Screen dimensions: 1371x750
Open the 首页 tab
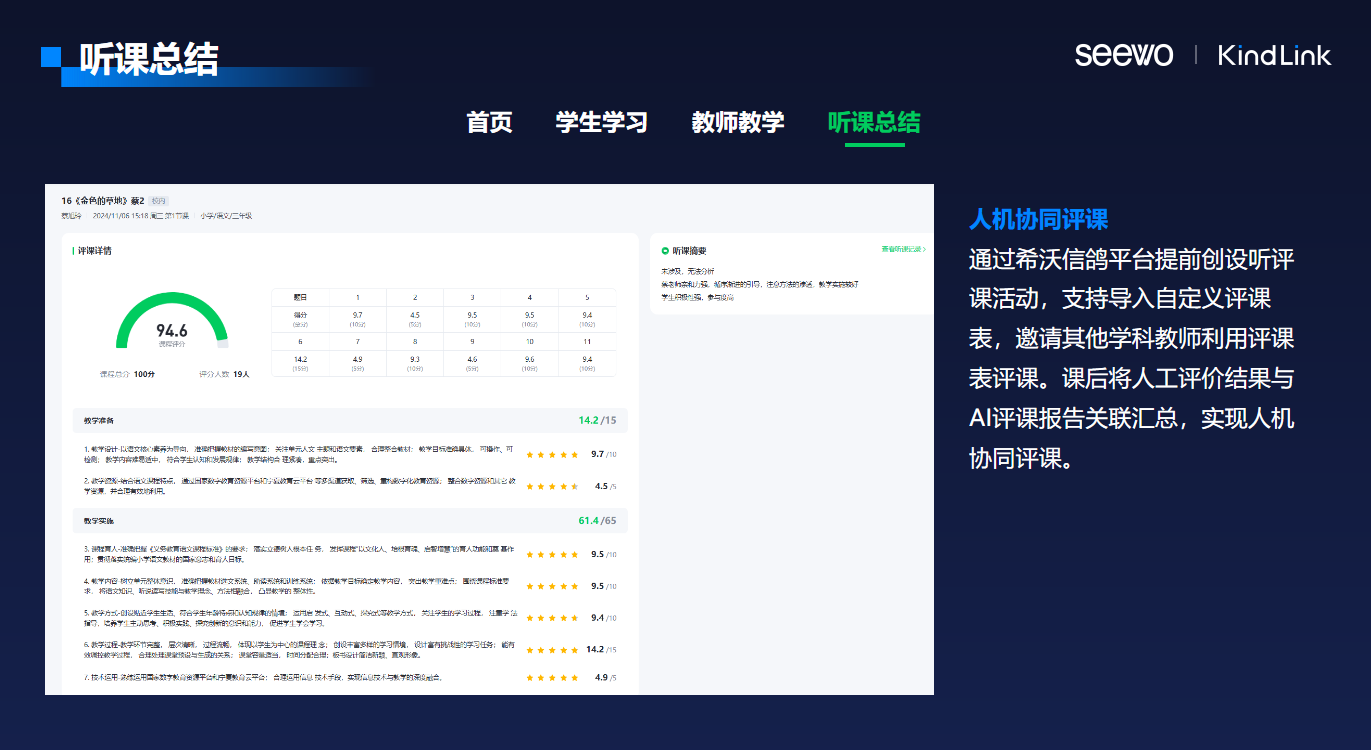click(489, 122)
